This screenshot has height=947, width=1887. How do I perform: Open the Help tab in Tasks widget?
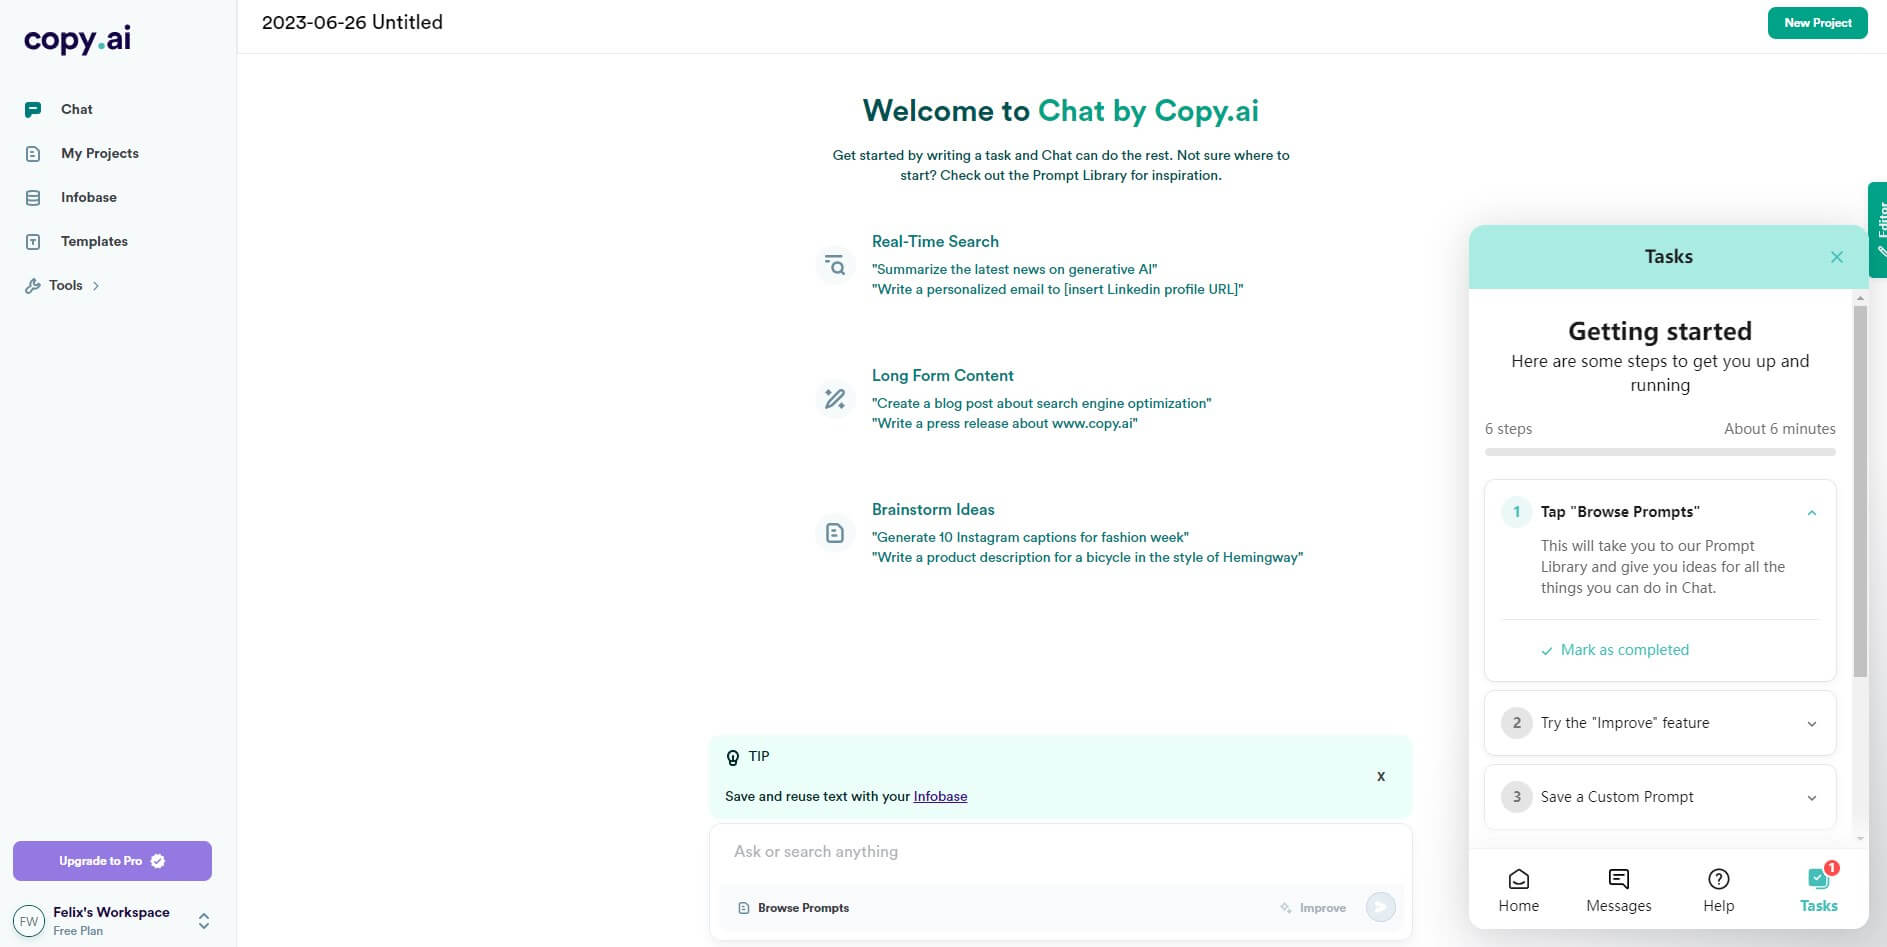click(1719, 890)
